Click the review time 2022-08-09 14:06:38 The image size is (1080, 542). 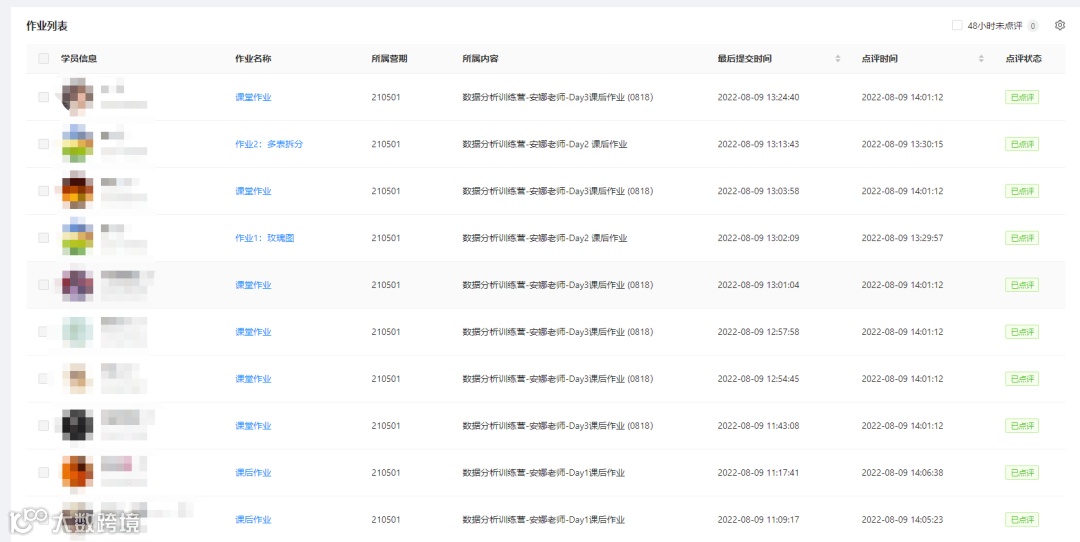coord(902,472)
